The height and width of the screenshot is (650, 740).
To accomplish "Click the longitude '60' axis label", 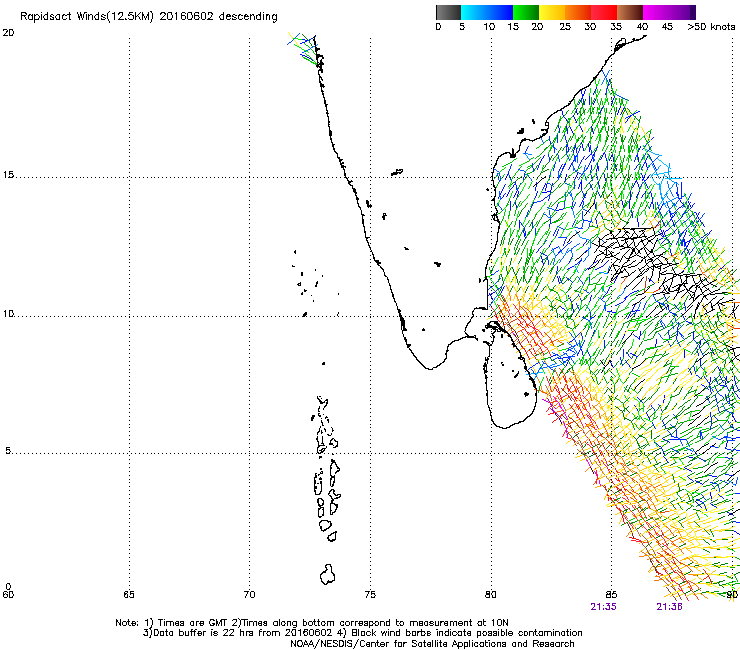I will click(8, 595).
